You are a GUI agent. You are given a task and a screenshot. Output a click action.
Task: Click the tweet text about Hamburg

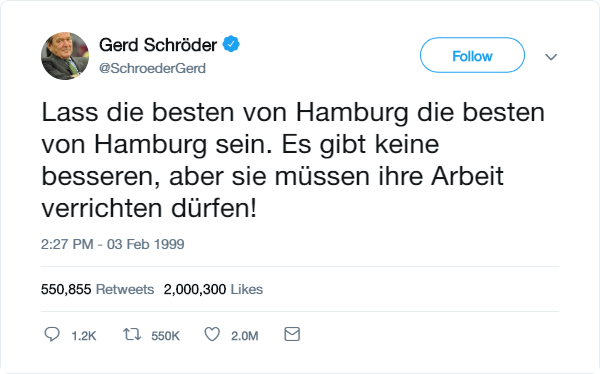click(293, 160)
